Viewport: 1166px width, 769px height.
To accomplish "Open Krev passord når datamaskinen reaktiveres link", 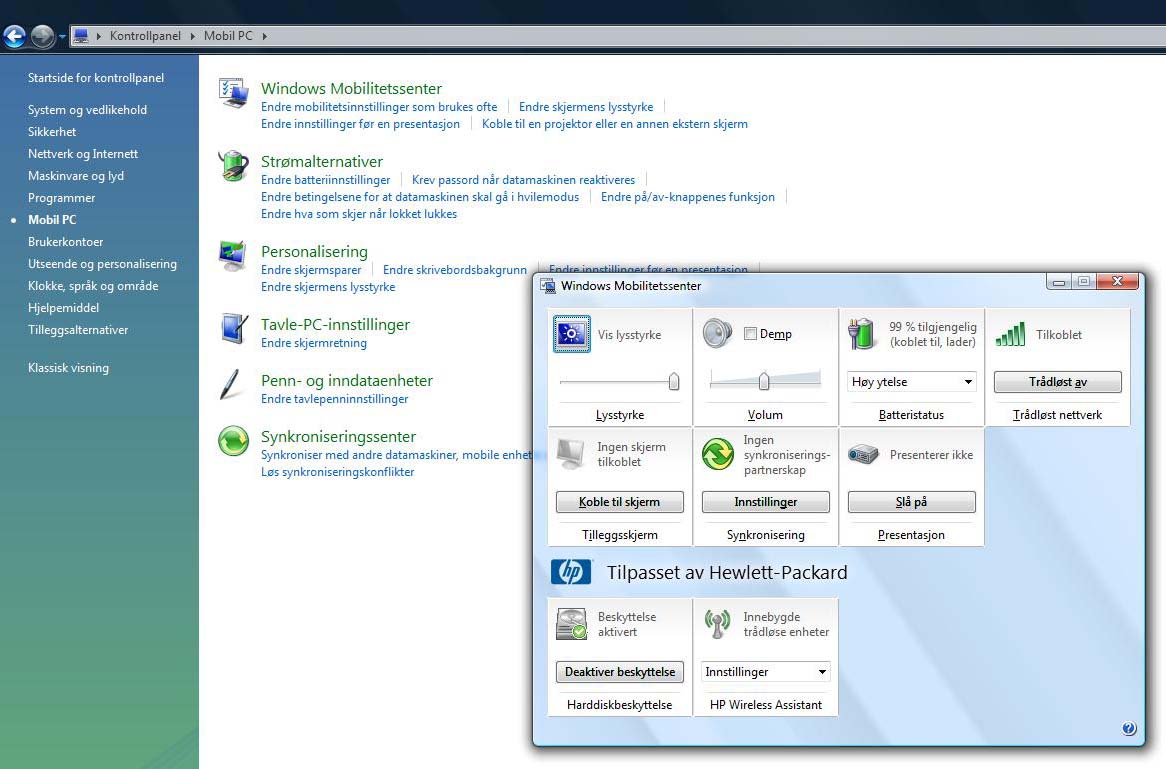I will 524,180.
